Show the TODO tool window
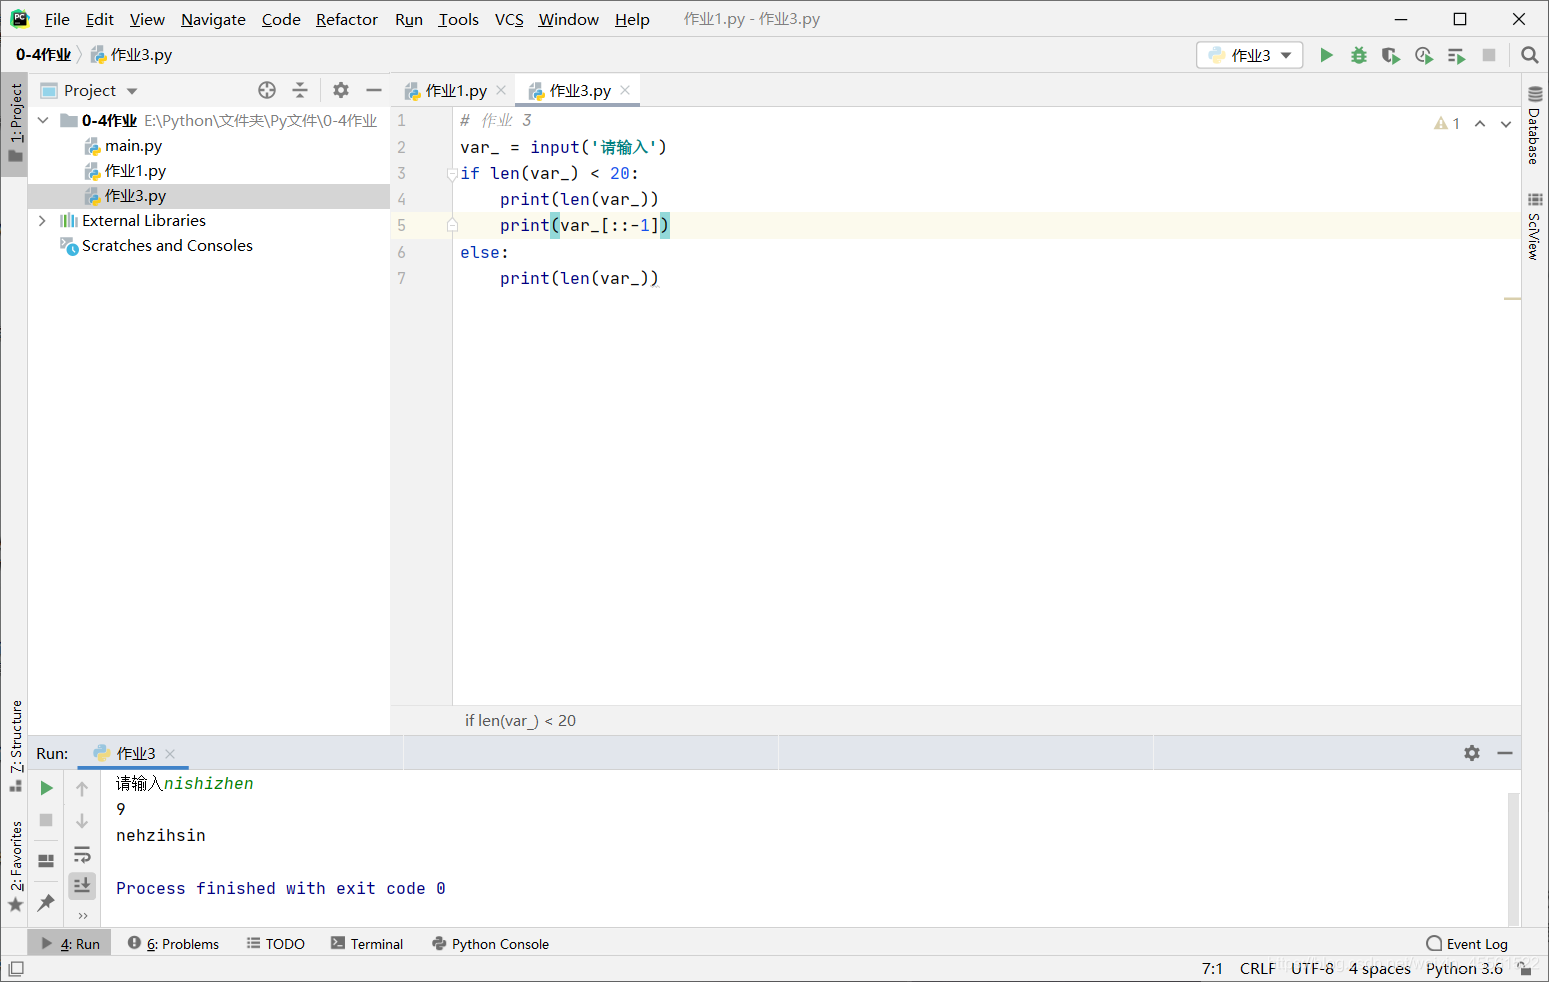Screen dimensions: 1549x982 [x=275, y=943]
